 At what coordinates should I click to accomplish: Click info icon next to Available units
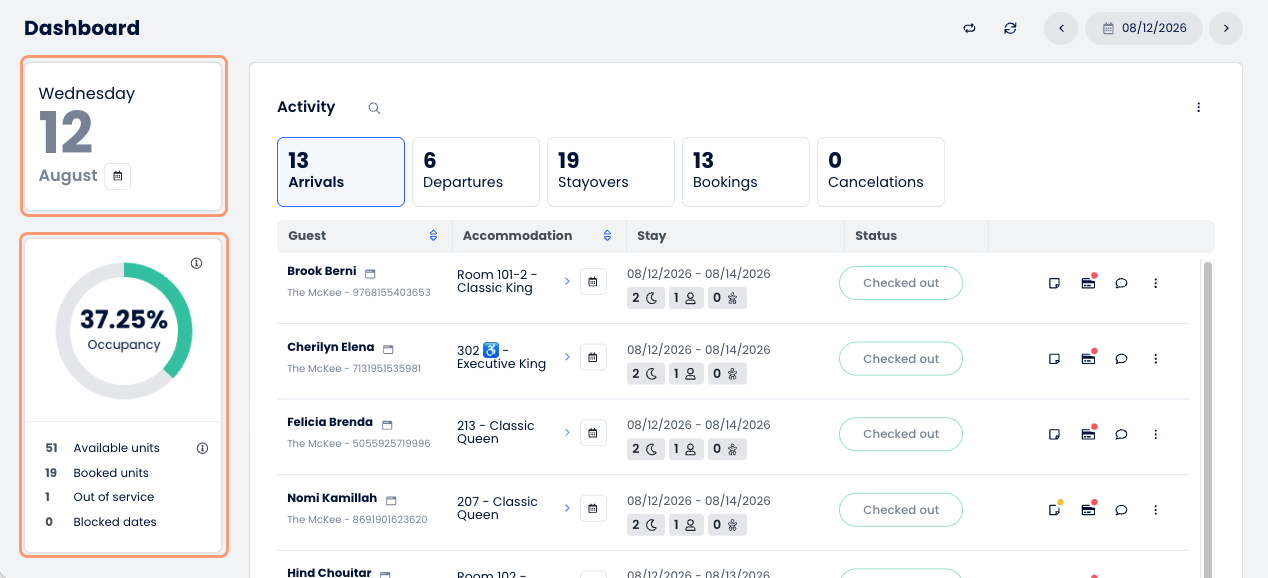pyautogui.click(x=202, y=448)
